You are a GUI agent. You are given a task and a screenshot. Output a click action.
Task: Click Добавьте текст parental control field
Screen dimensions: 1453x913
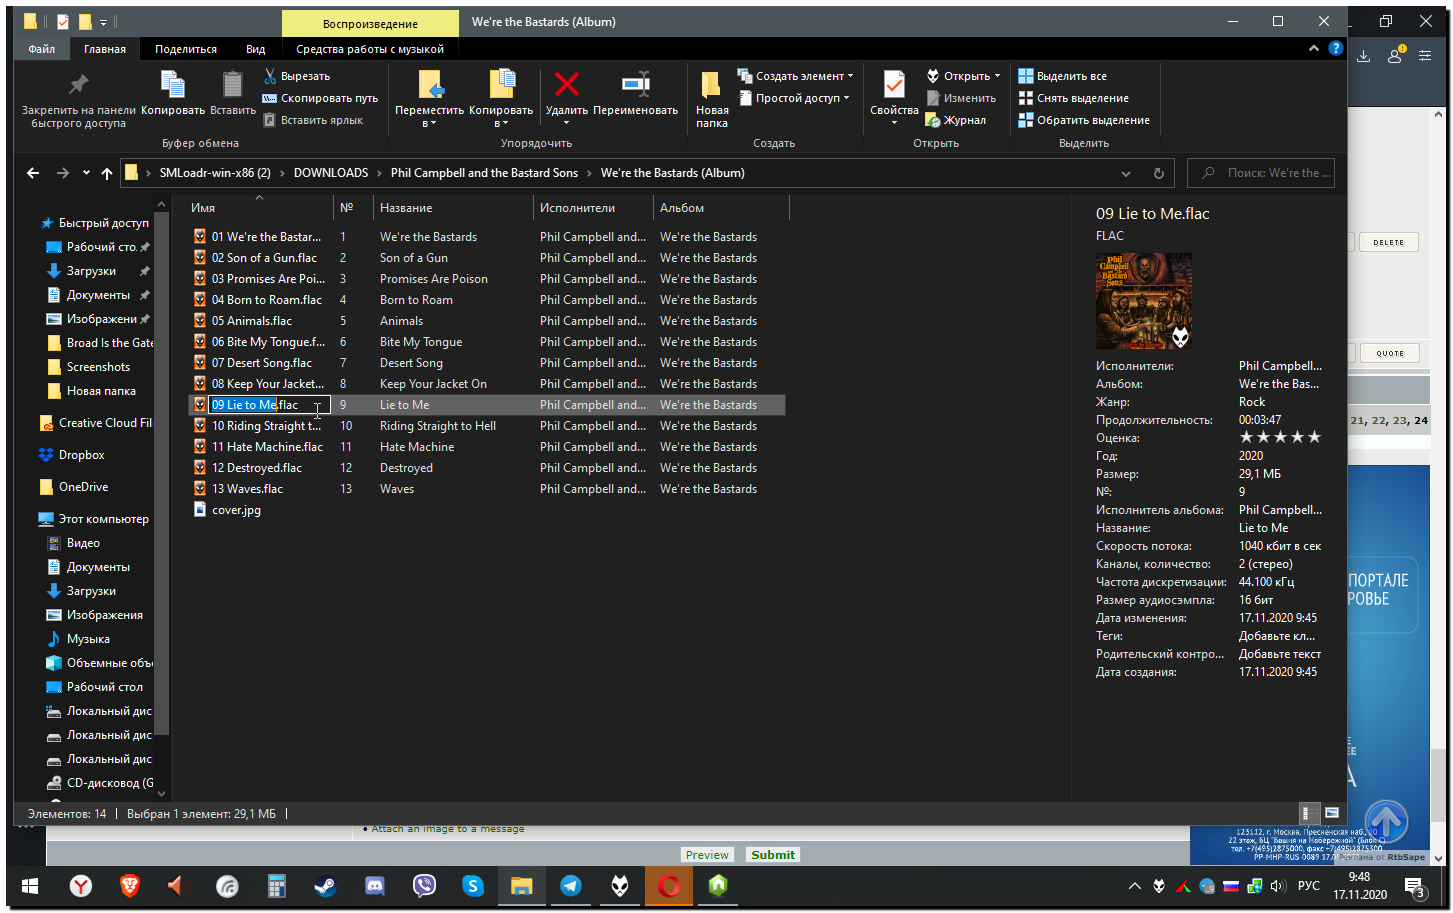pos(1280,654)
